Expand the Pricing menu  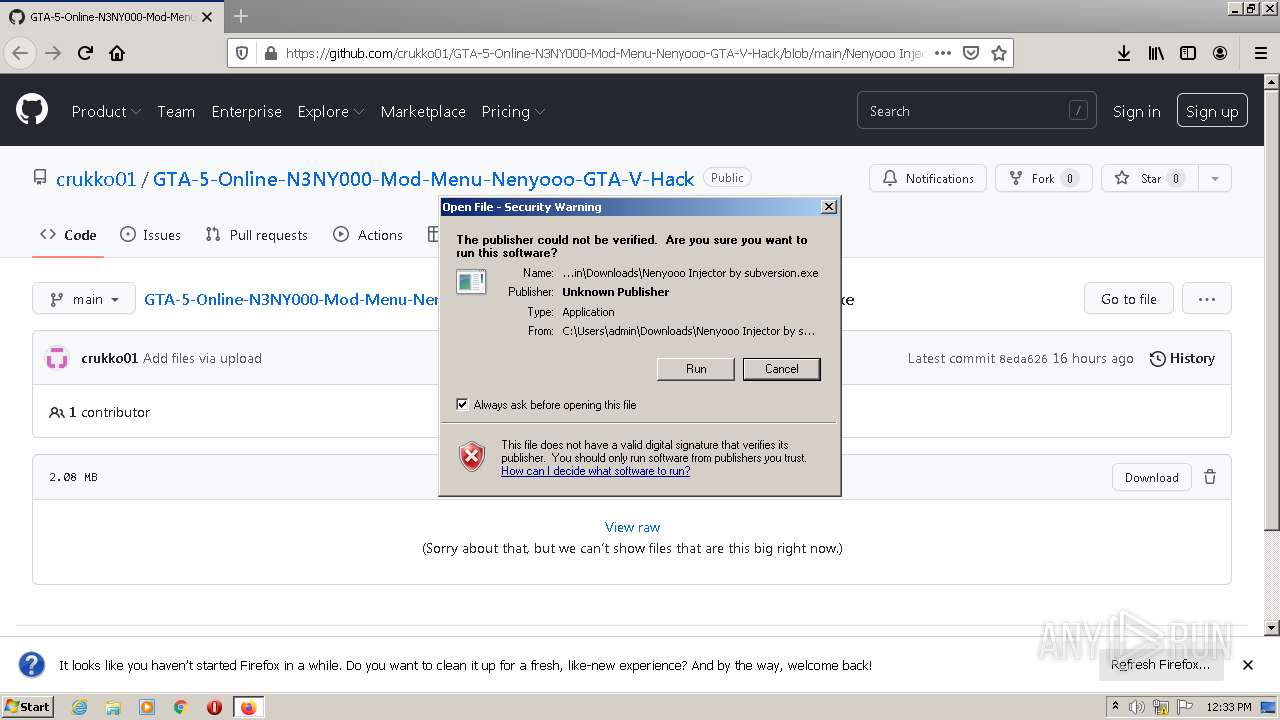point(513,111)
